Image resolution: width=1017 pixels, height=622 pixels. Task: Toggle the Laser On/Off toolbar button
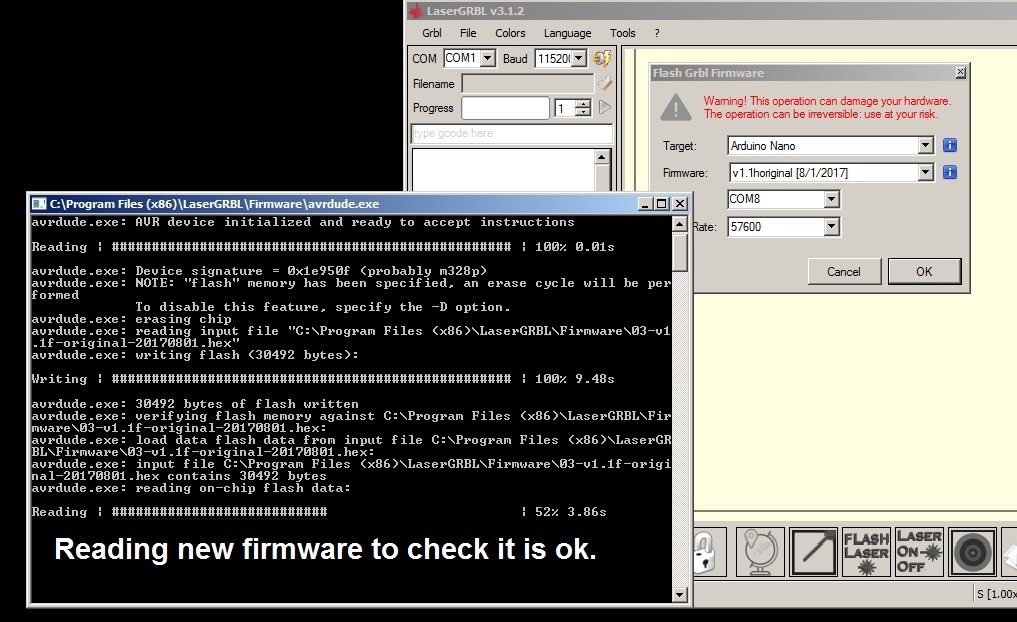coord(919,553)
